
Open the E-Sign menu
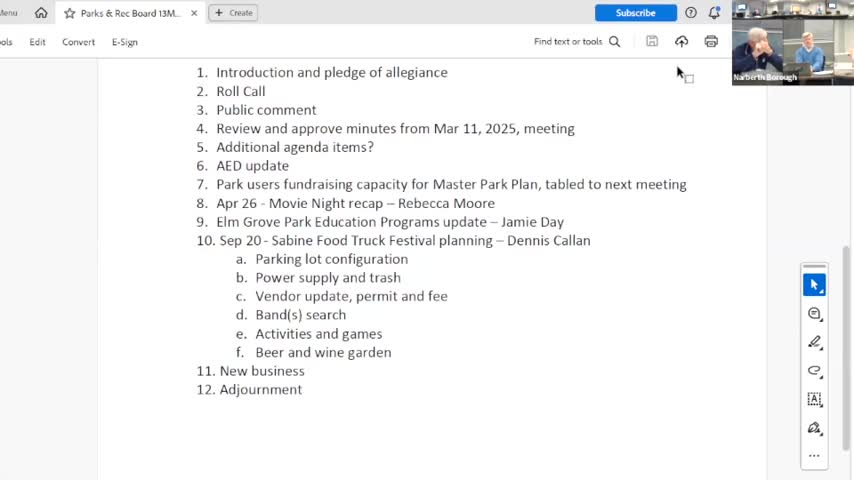[125, 42]
